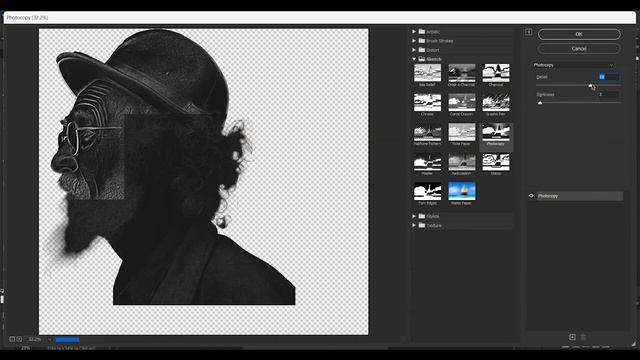Click the Stylize folder label
The width and height of the screenshot is (640, 360).
click(x=433, y=216)
